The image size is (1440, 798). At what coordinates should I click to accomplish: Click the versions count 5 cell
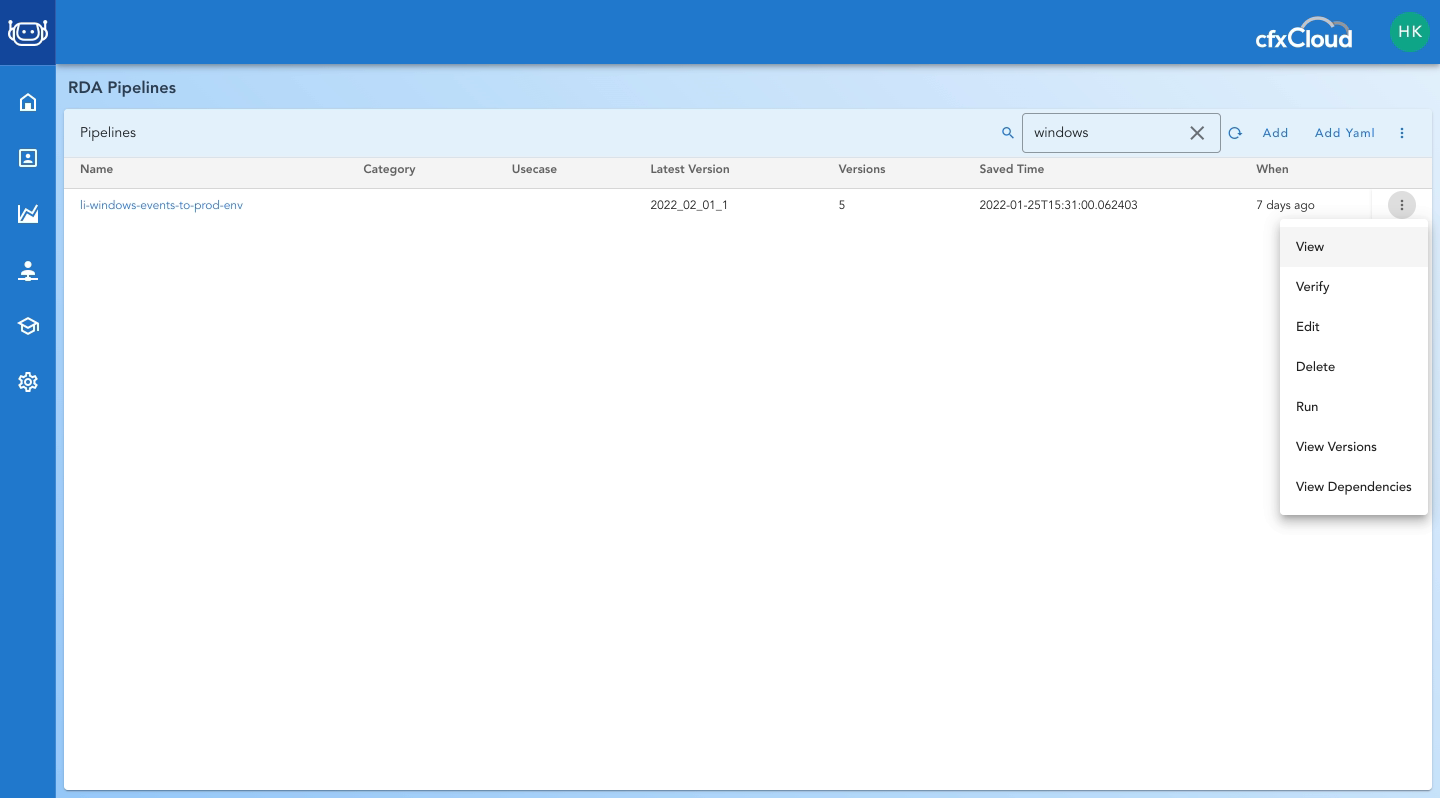[842, 205]
